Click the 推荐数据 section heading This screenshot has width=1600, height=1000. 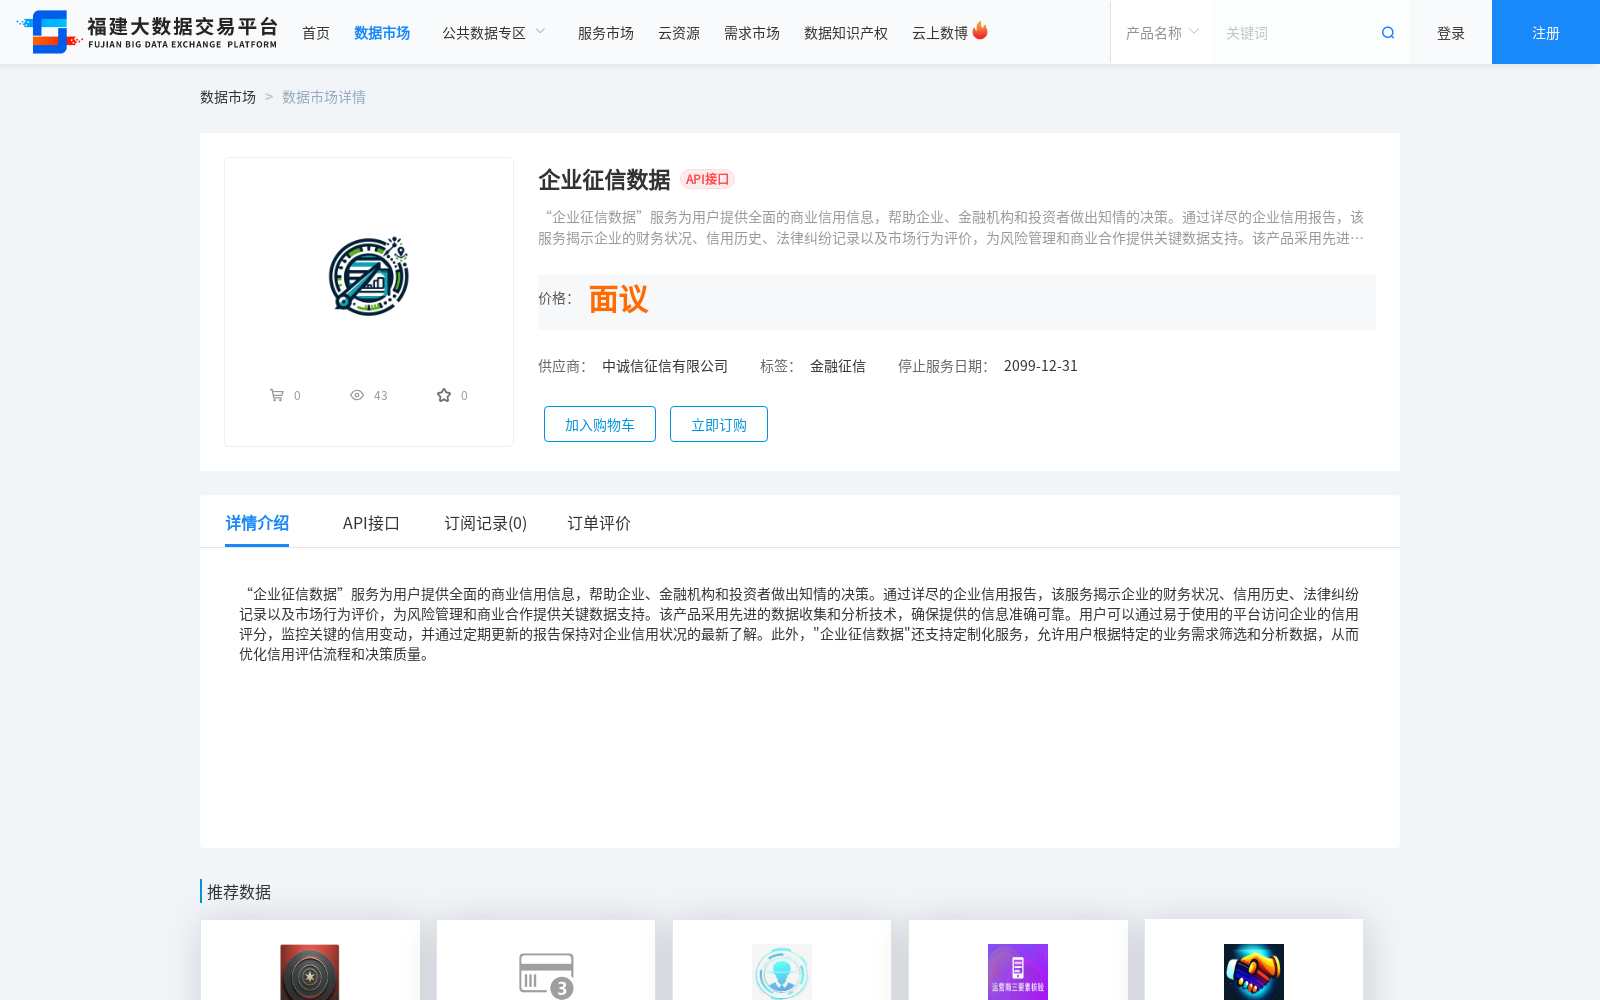[x=239, y=892]
